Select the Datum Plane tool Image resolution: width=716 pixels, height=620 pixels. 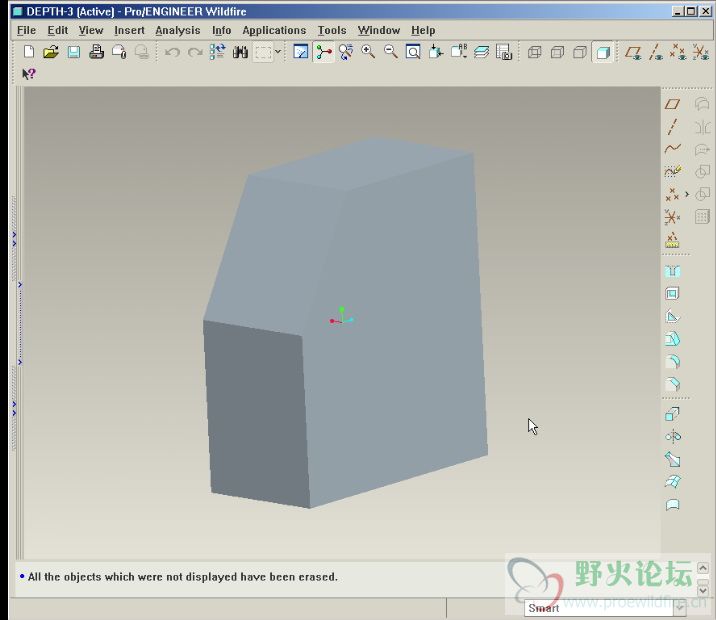pos(672,104)
